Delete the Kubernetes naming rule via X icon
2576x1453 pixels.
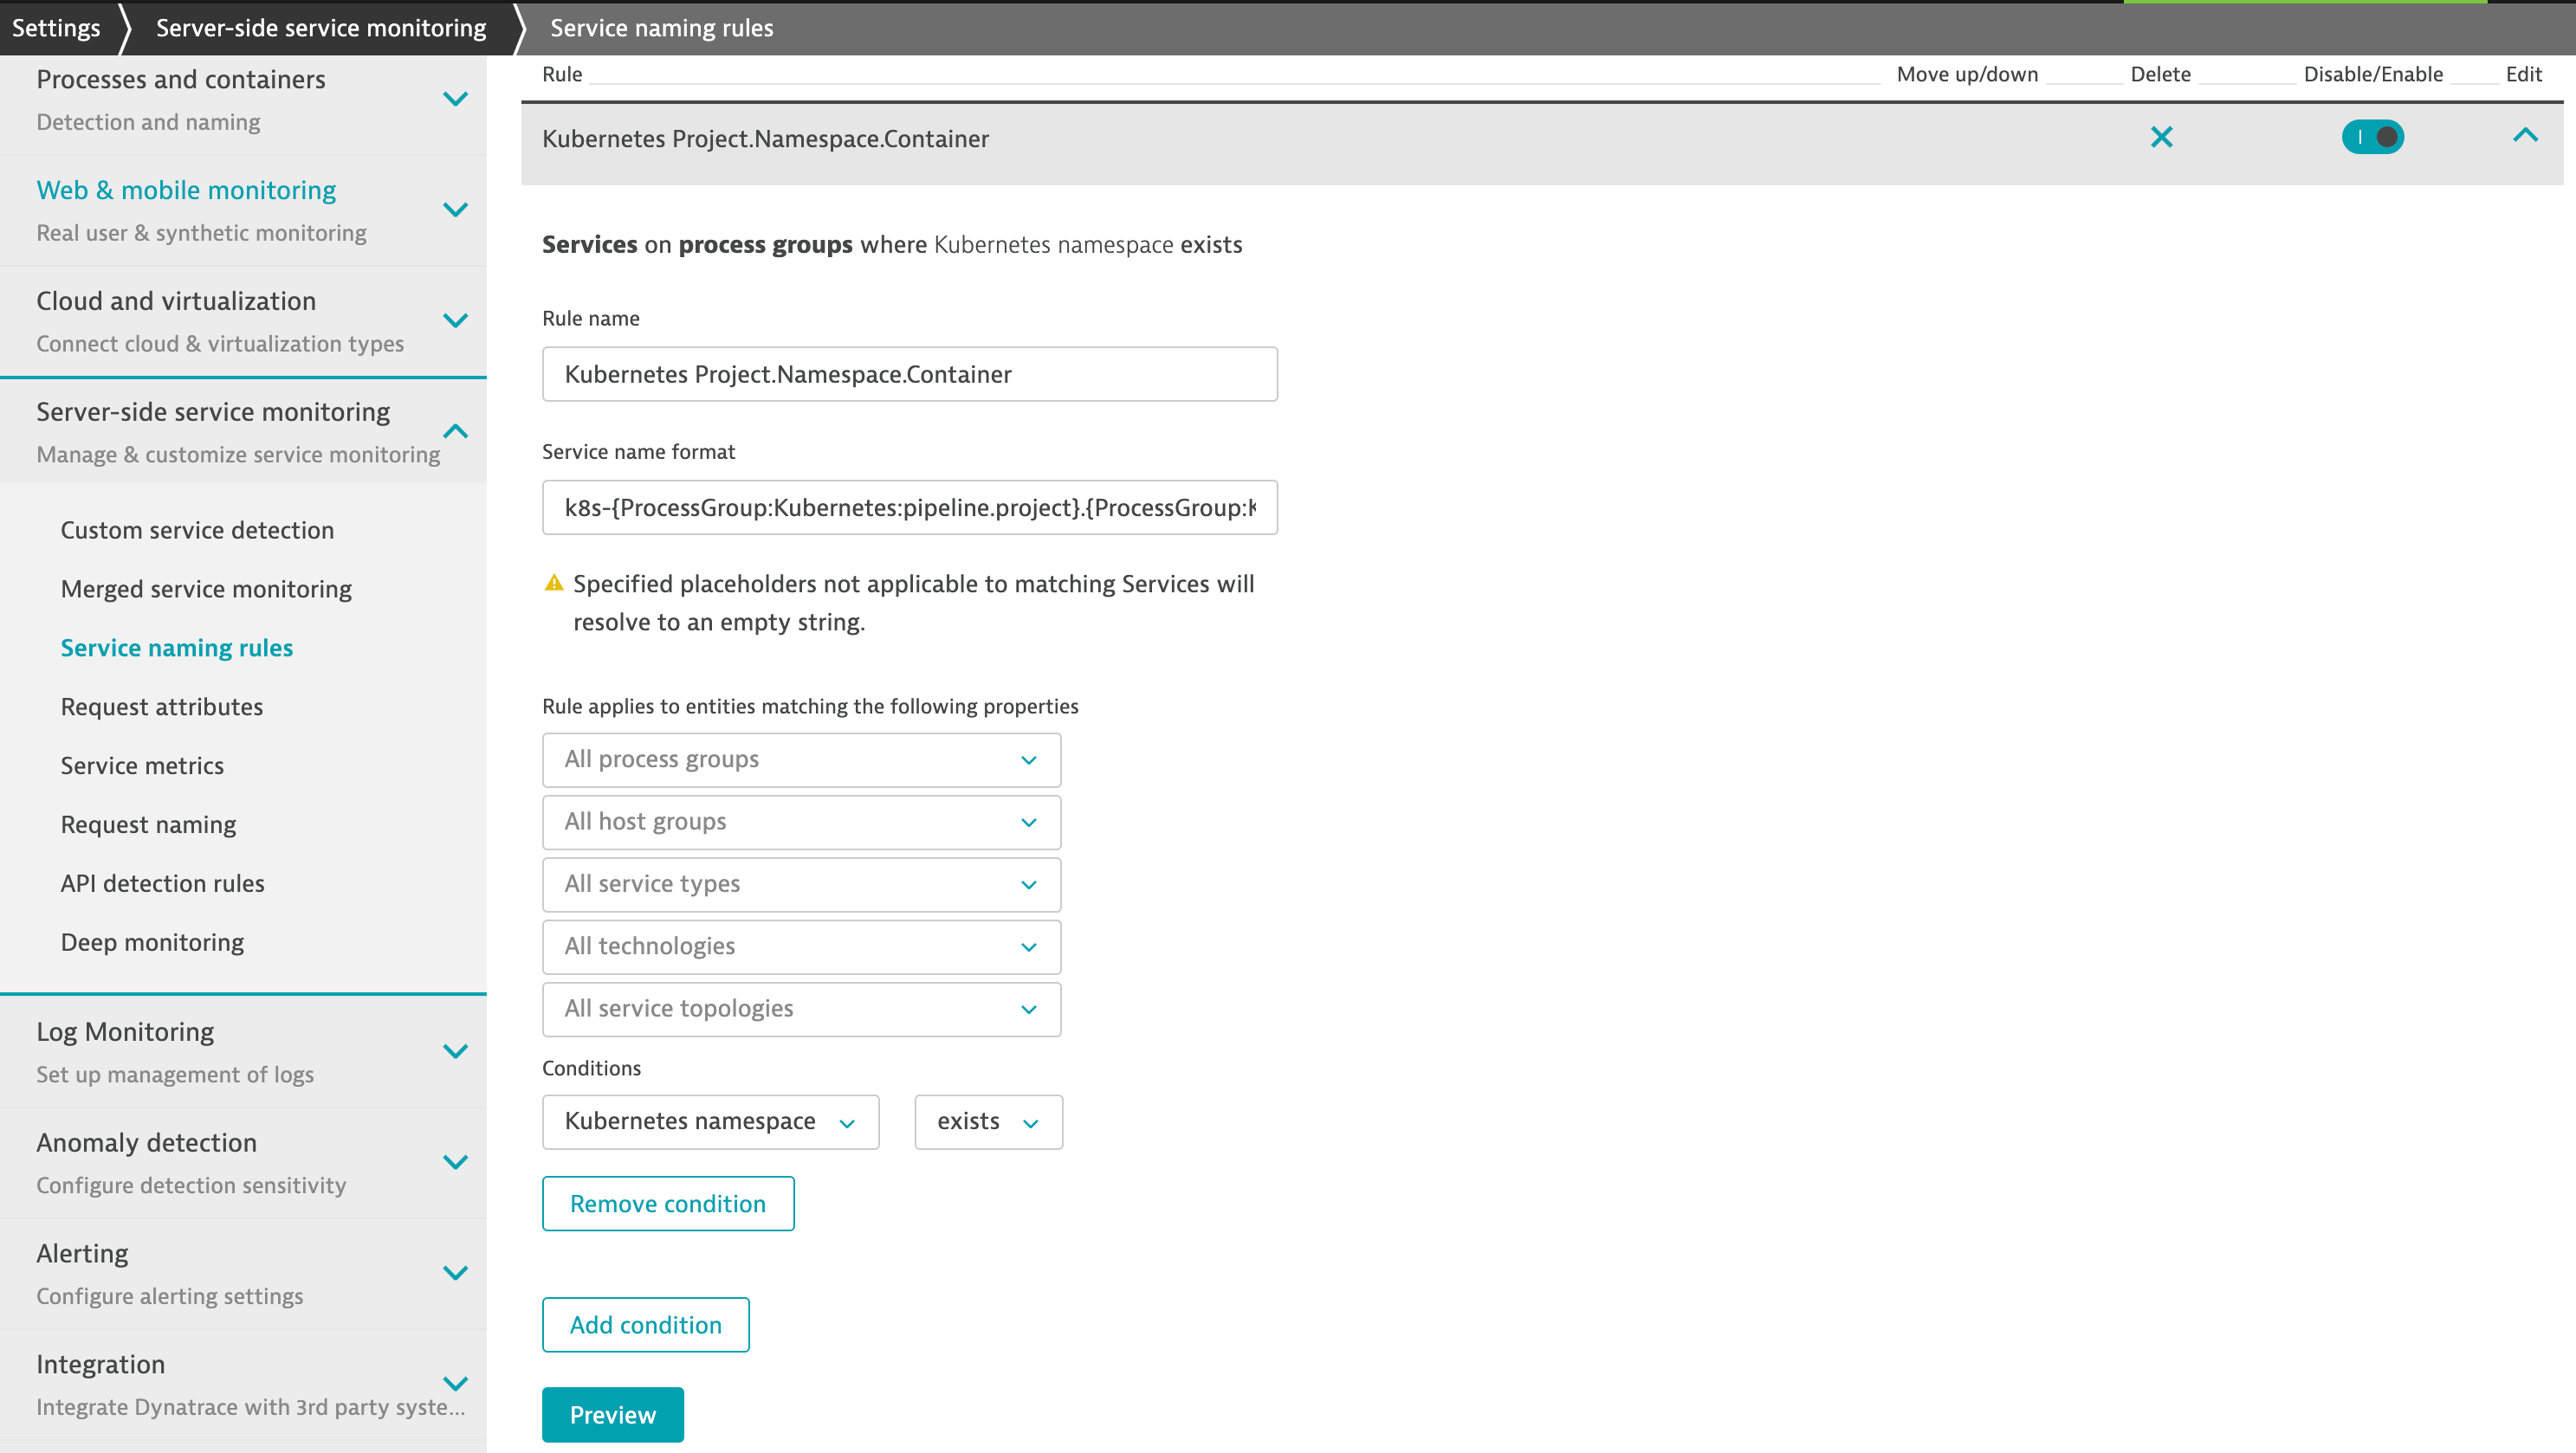coord(2161,137)
